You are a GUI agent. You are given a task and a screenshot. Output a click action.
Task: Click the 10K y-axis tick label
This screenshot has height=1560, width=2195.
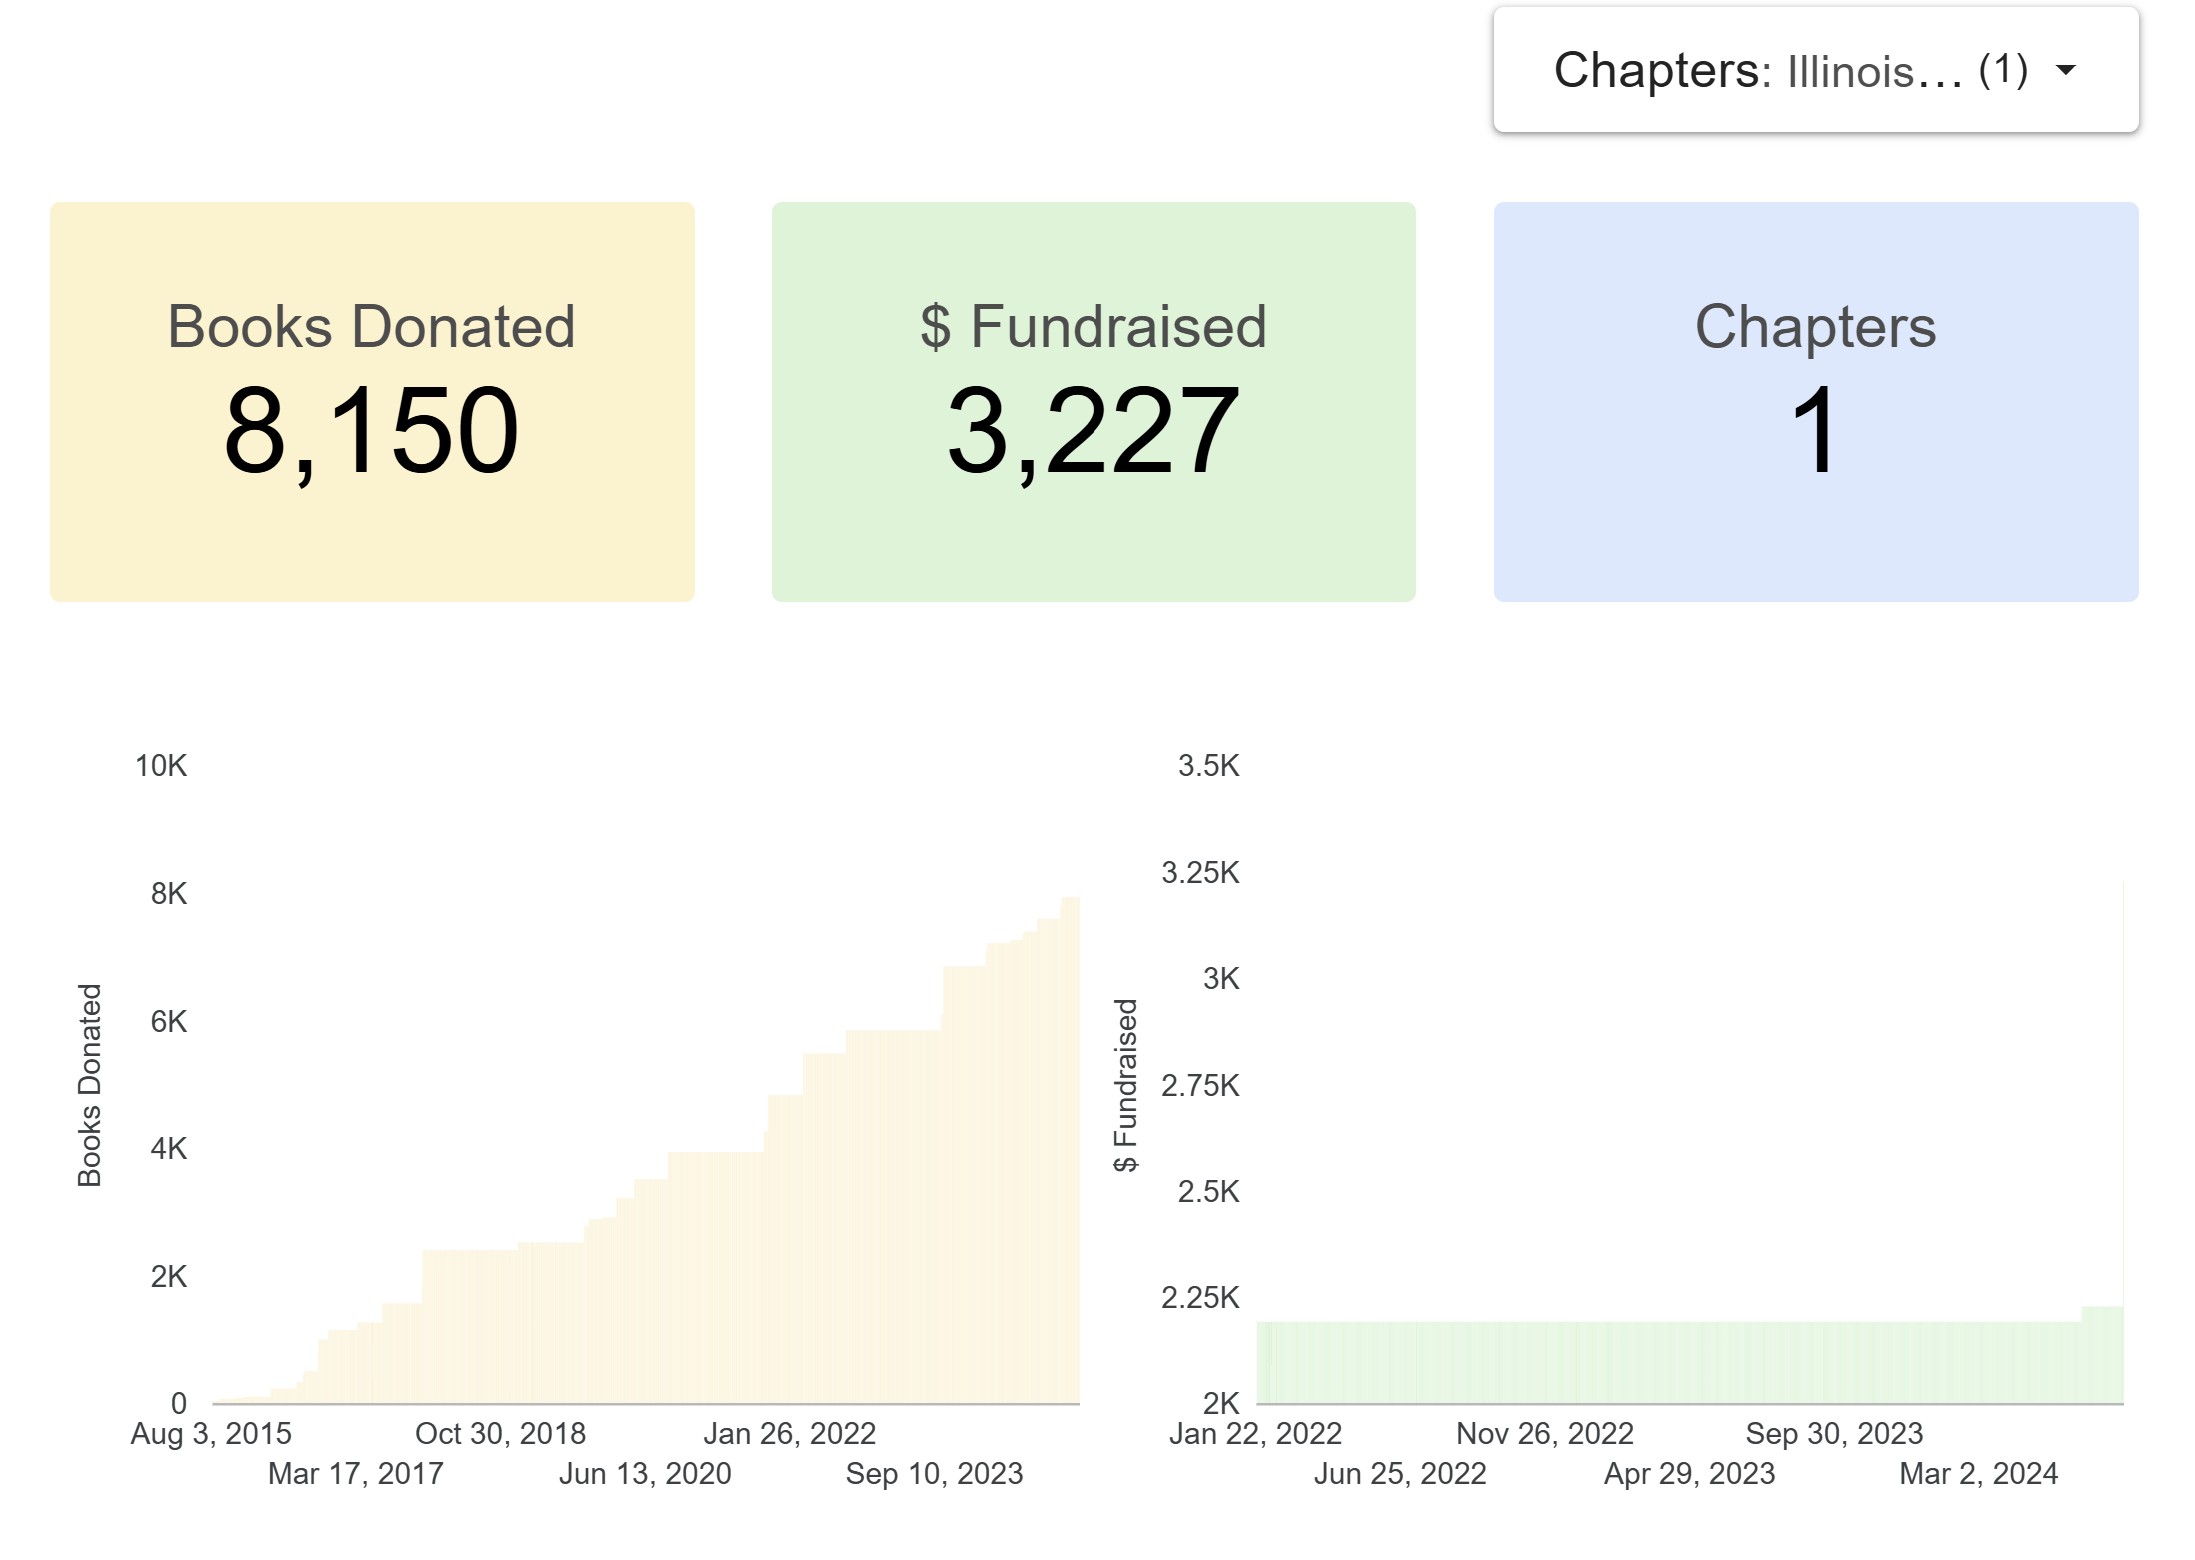[161, 766]
